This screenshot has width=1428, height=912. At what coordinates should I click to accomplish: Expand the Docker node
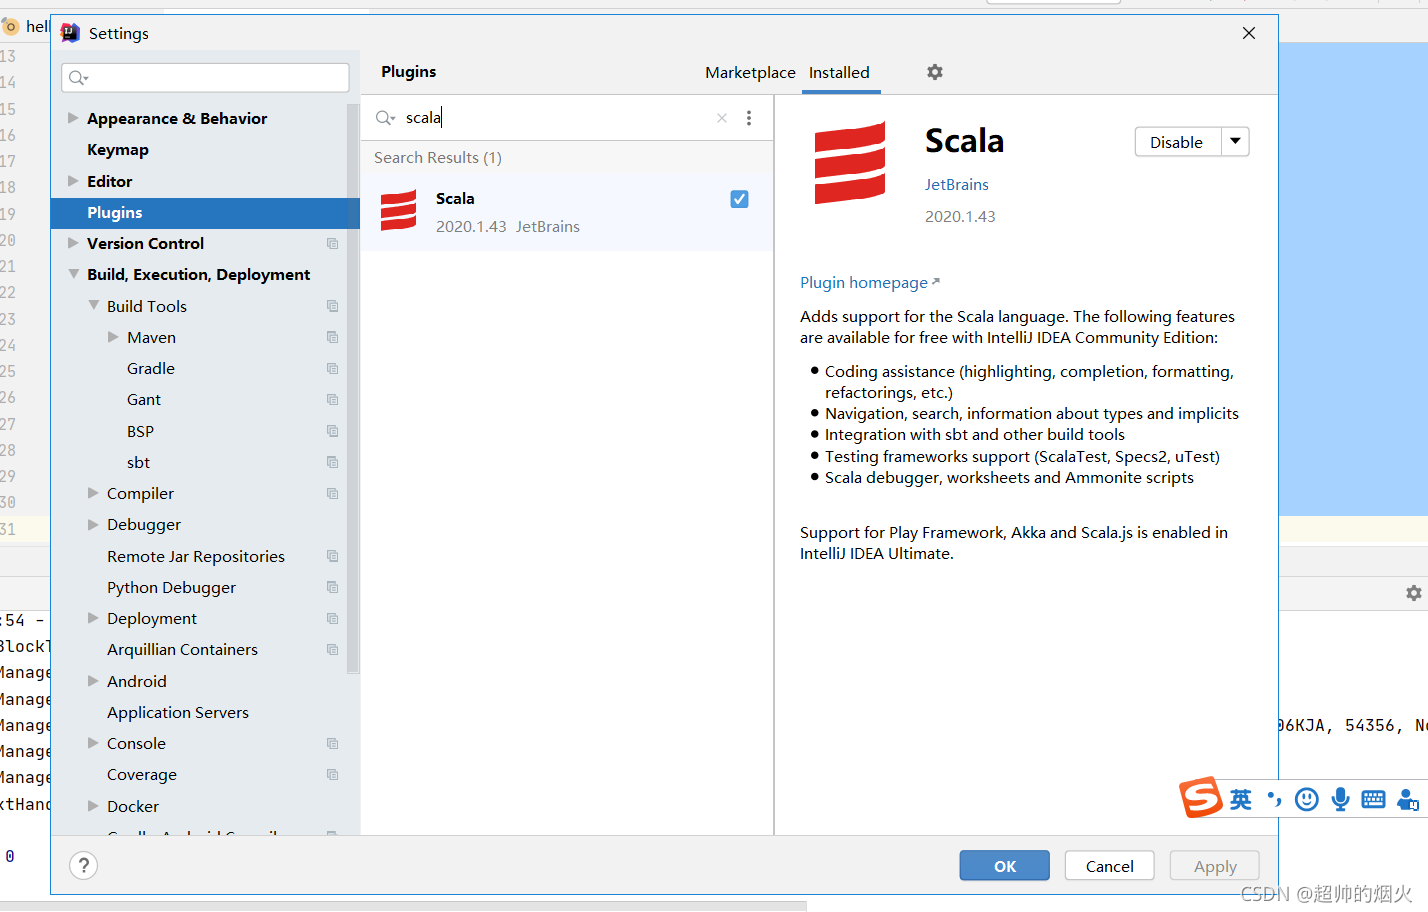point(93,806)
